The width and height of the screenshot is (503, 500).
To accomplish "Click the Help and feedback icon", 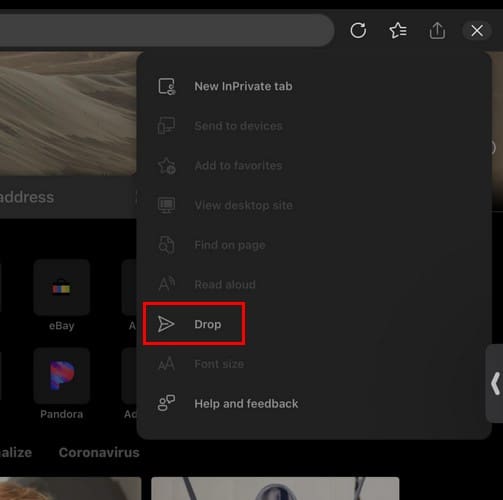I will coord(166,403).
